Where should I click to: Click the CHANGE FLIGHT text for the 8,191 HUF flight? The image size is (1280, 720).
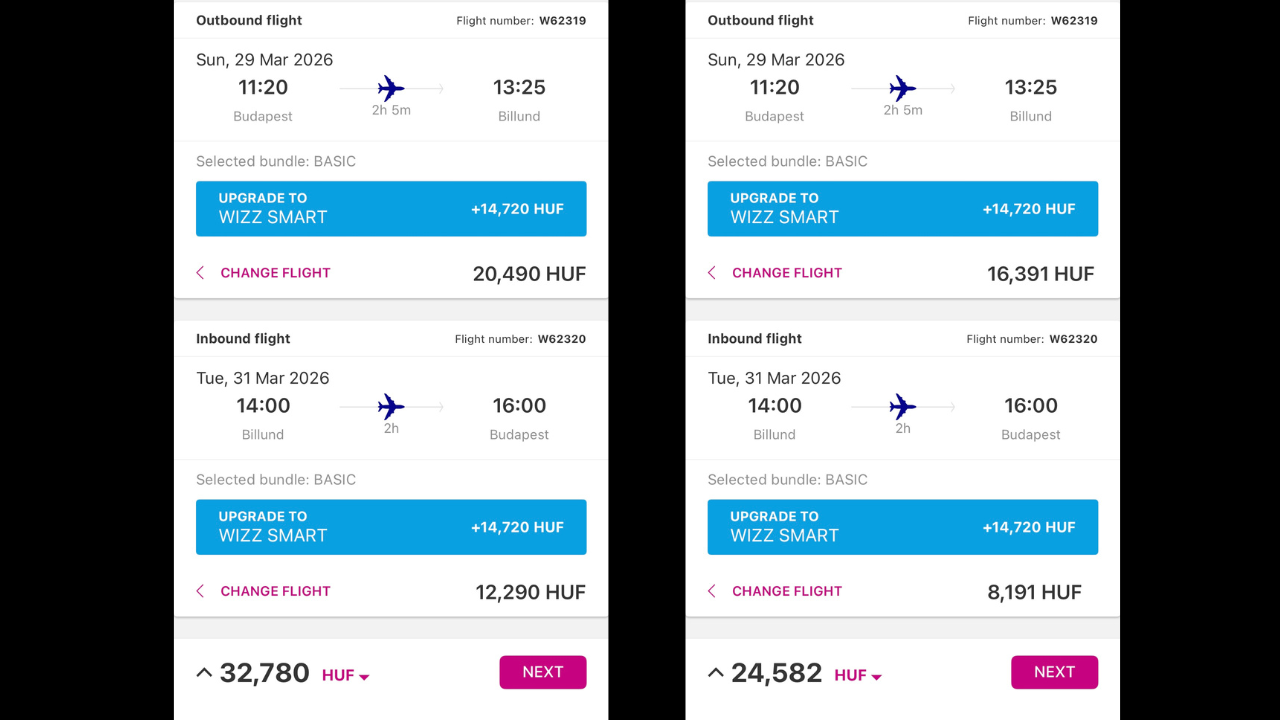(787, 591)
